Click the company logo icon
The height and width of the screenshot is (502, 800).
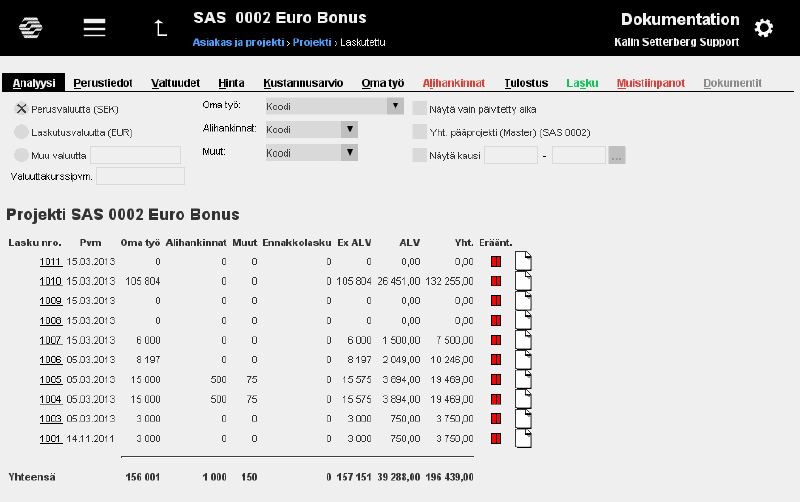point(31,28)
